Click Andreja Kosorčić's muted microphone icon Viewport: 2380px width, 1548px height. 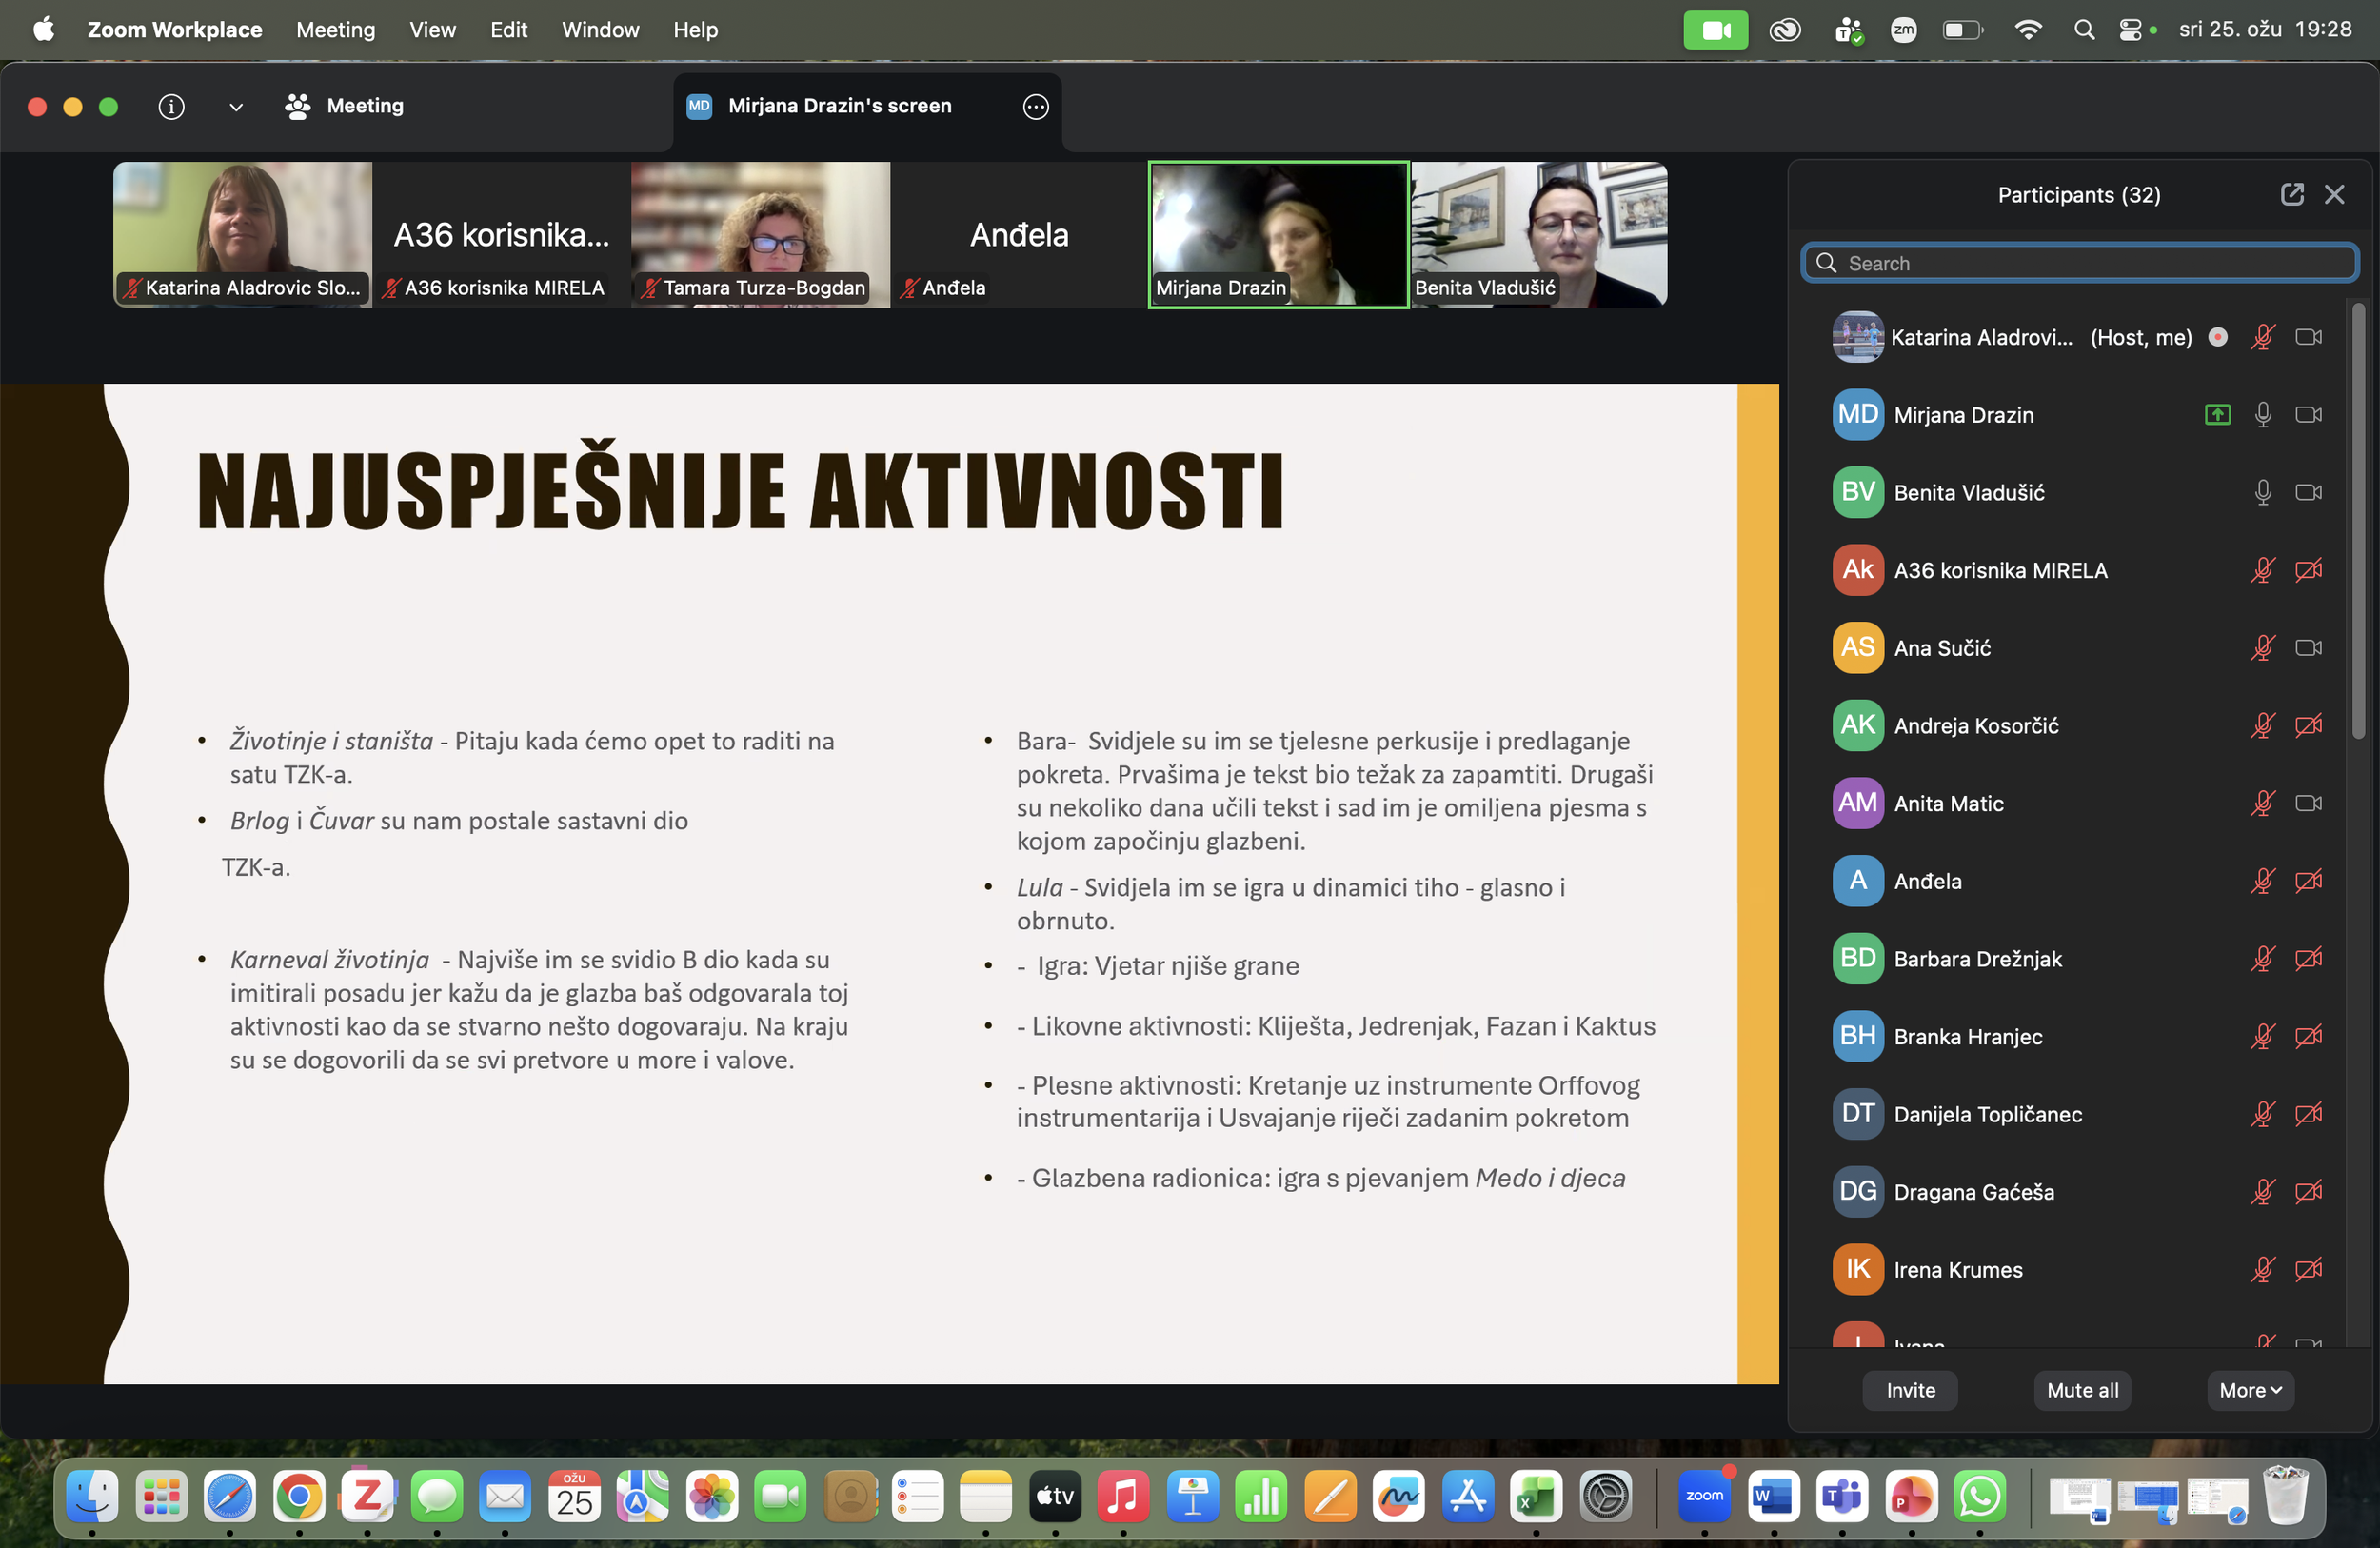[x=2262, y=725]
